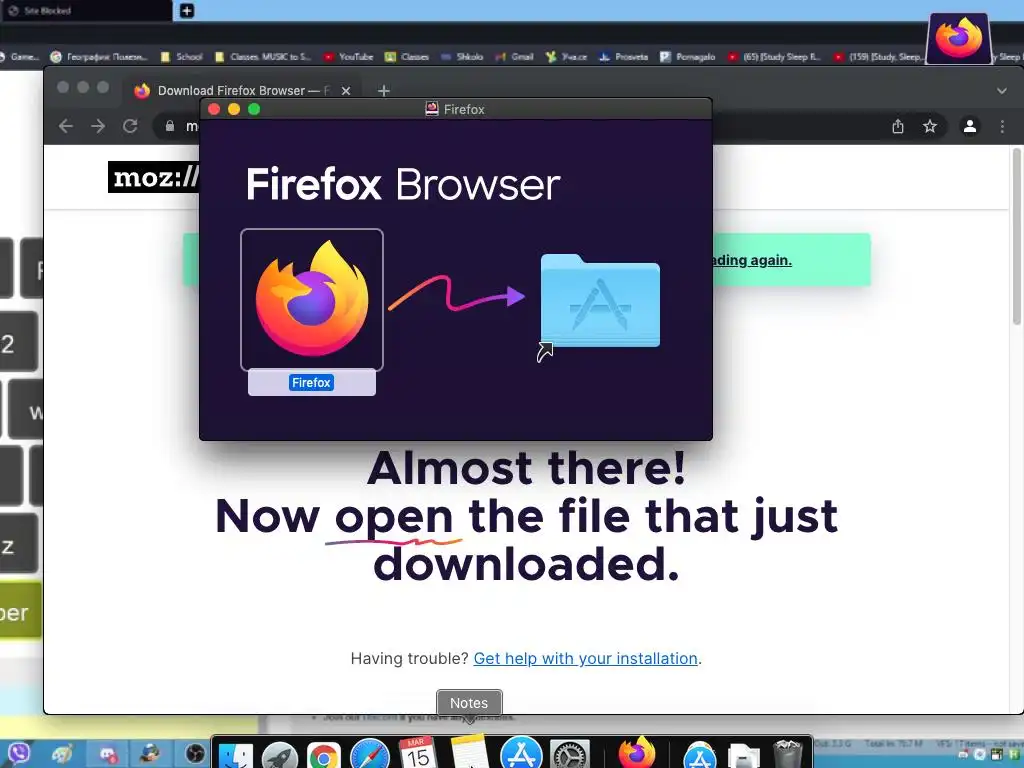Click Firefox icon in the Dock

tap(637, 752)
